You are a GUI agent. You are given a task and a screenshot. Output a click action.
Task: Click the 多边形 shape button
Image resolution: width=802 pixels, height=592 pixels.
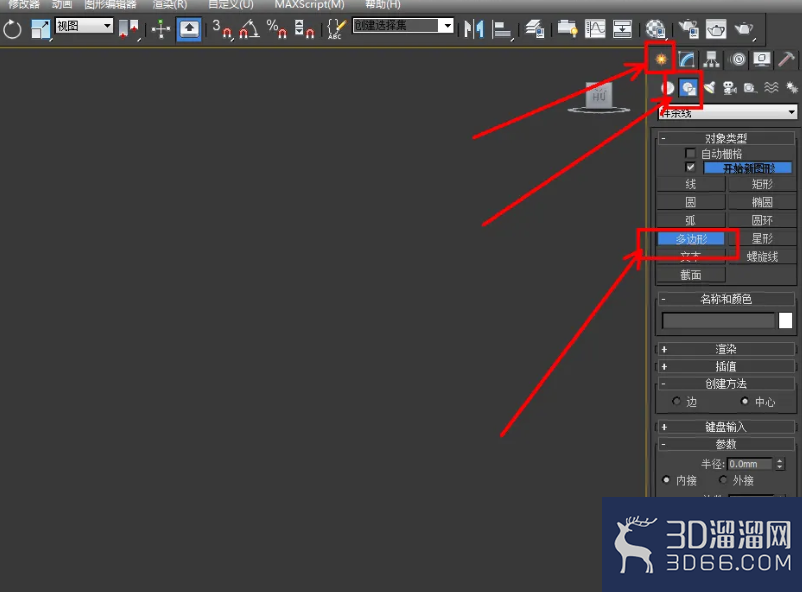[x=690, y=238]
